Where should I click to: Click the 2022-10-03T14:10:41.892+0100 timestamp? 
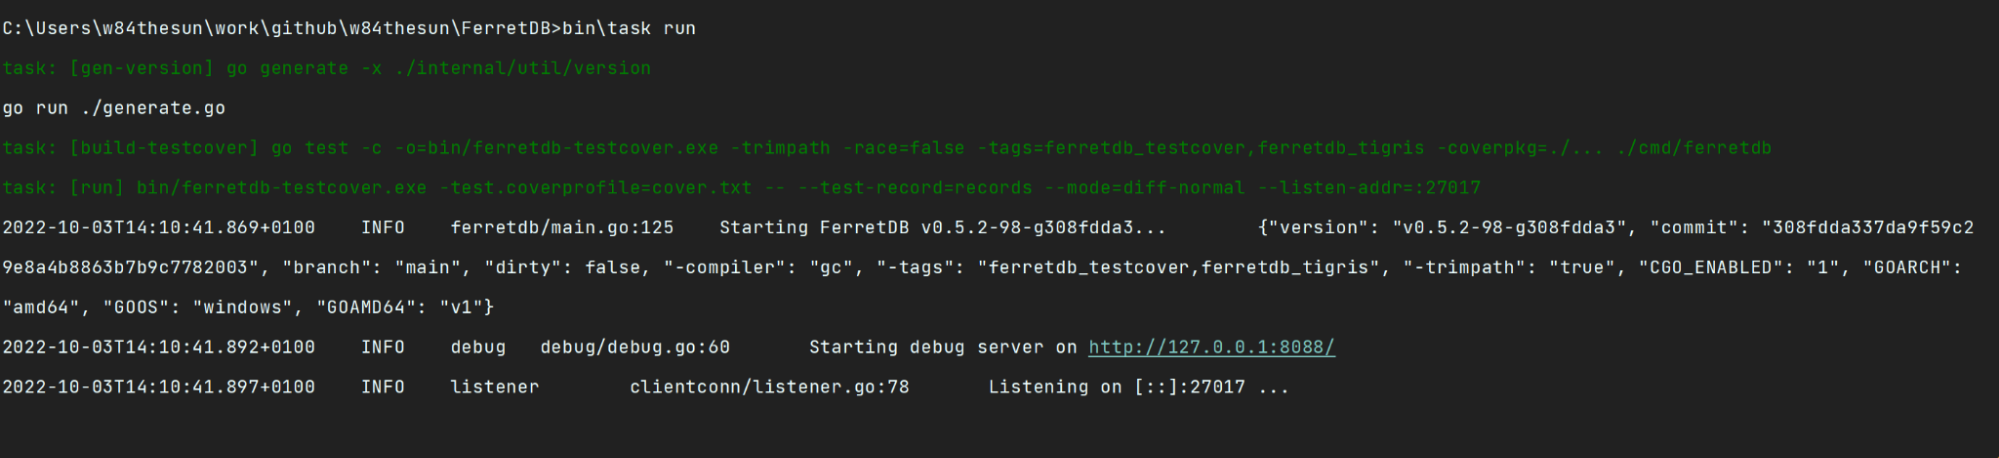click(159, 347)
